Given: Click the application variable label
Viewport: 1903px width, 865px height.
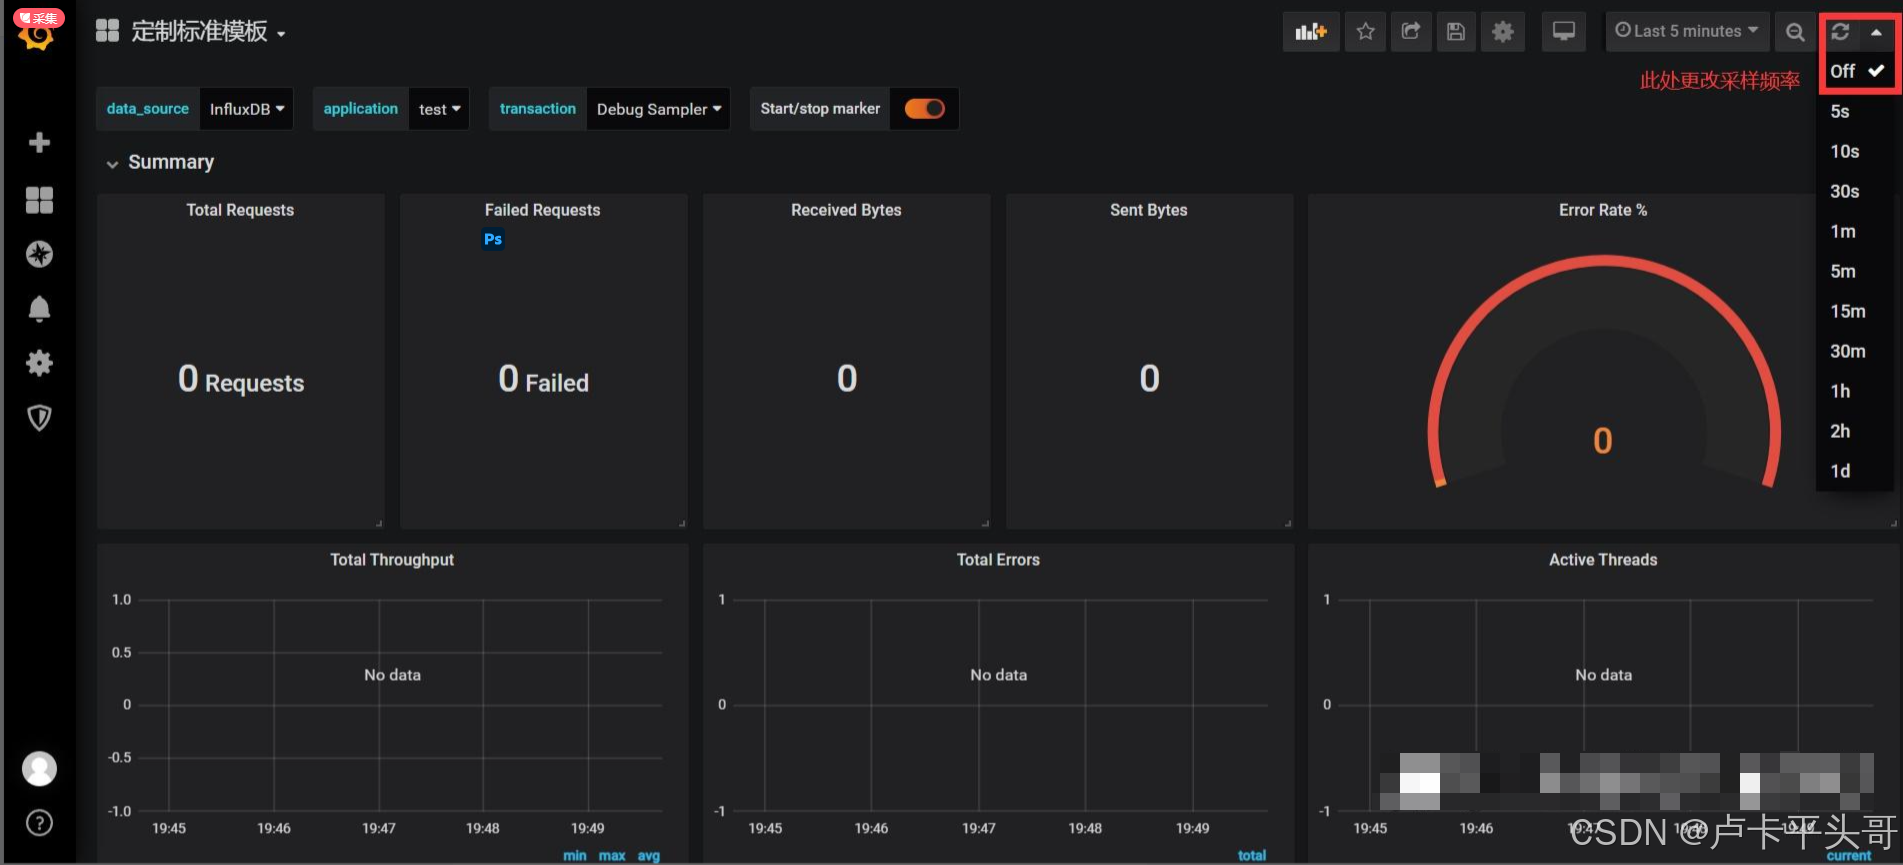Looking at the screenshot, I should [360, 109].
